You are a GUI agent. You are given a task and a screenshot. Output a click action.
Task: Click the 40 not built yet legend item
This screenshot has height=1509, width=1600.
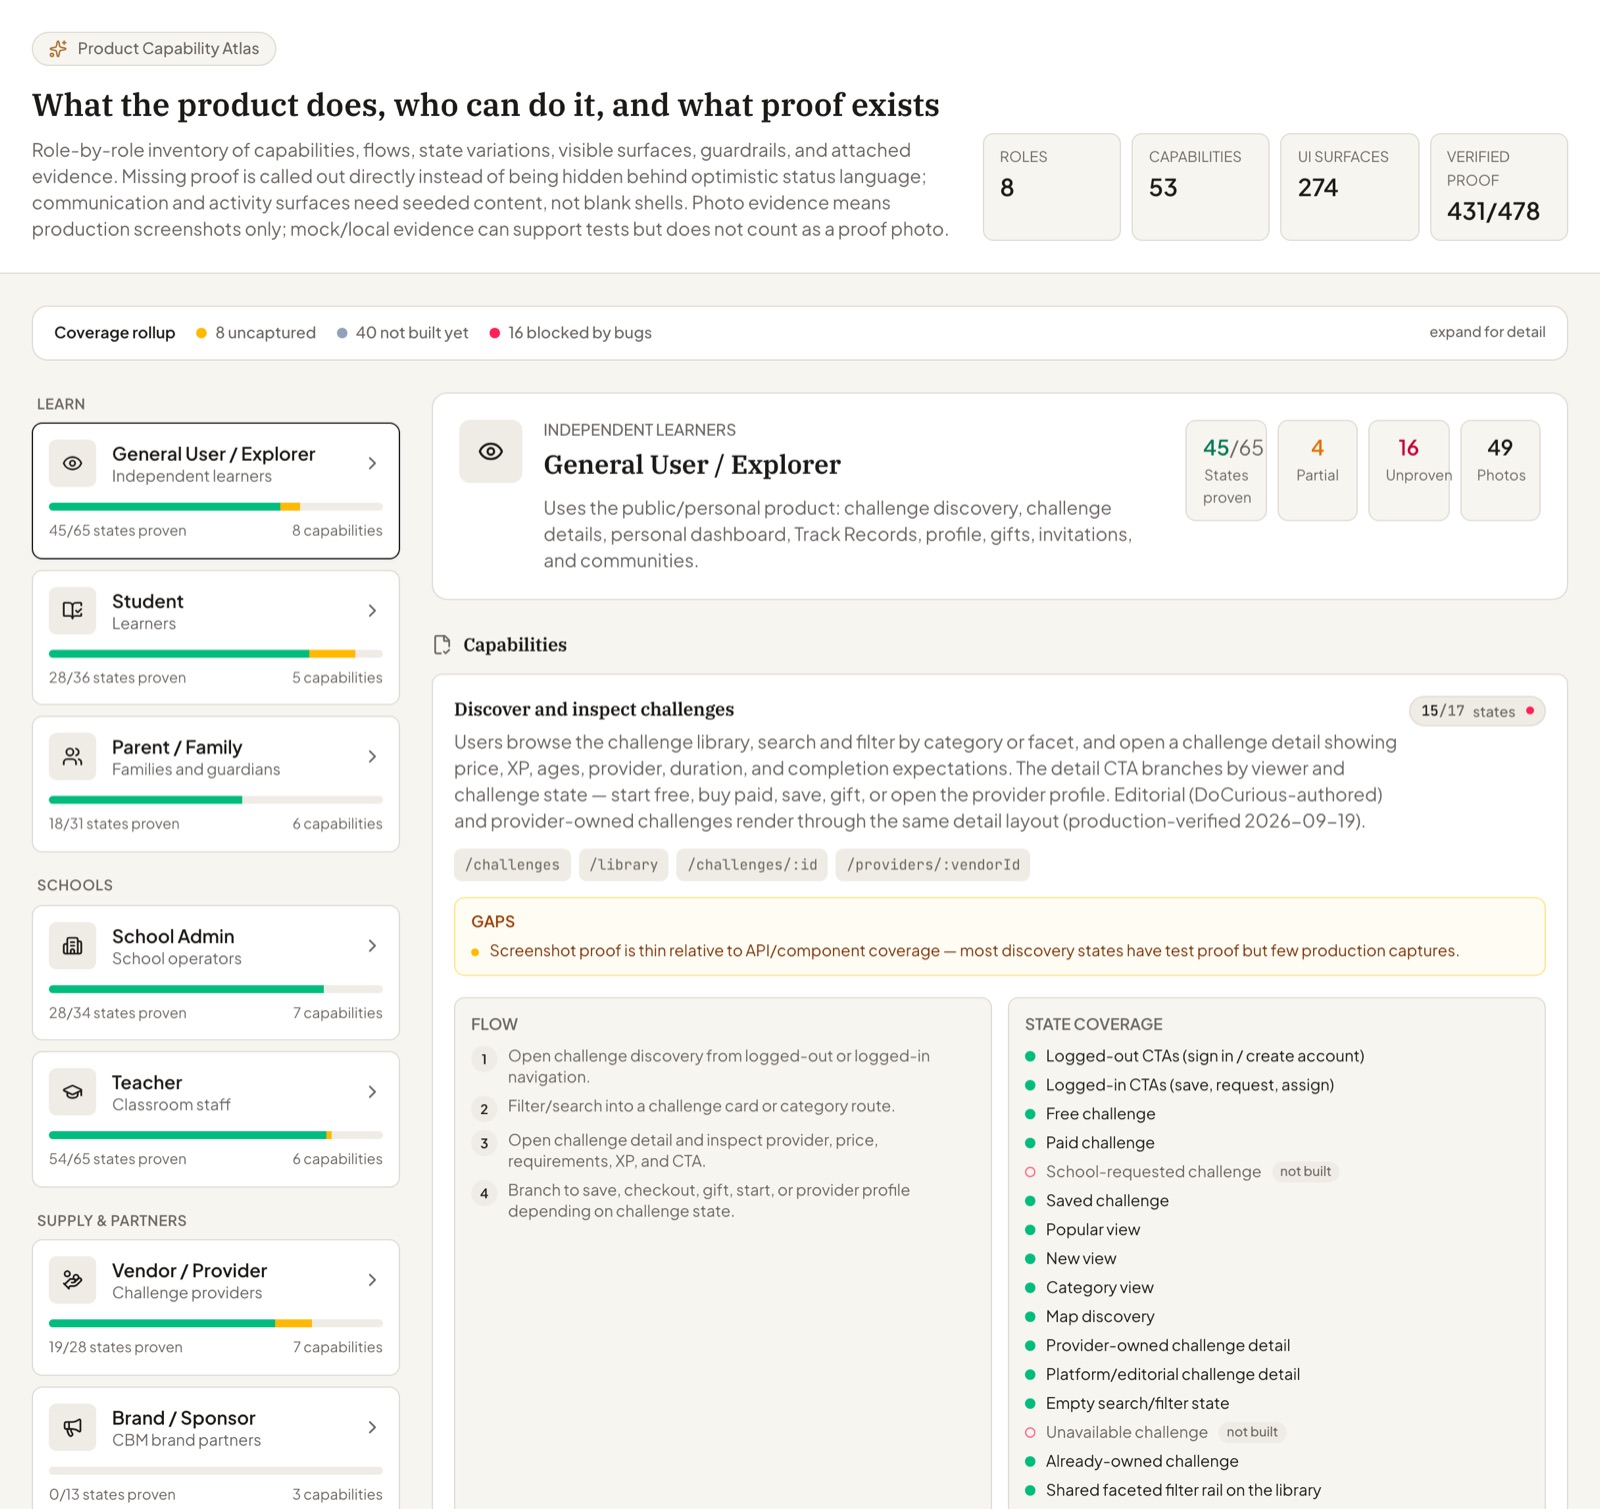(402, 332)
